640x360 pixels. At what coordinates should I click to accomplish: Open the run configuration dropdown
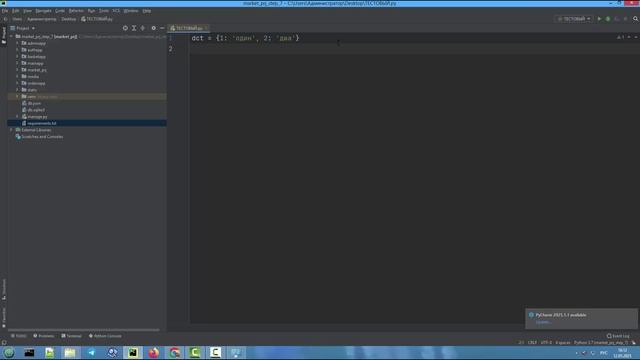click(x=574, y=19)
